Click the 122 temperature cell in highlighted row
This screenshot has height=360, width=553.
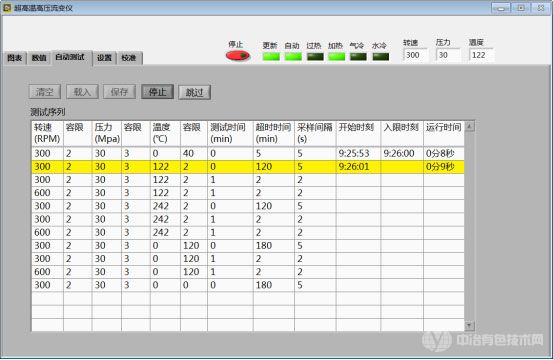coord(165,166)
